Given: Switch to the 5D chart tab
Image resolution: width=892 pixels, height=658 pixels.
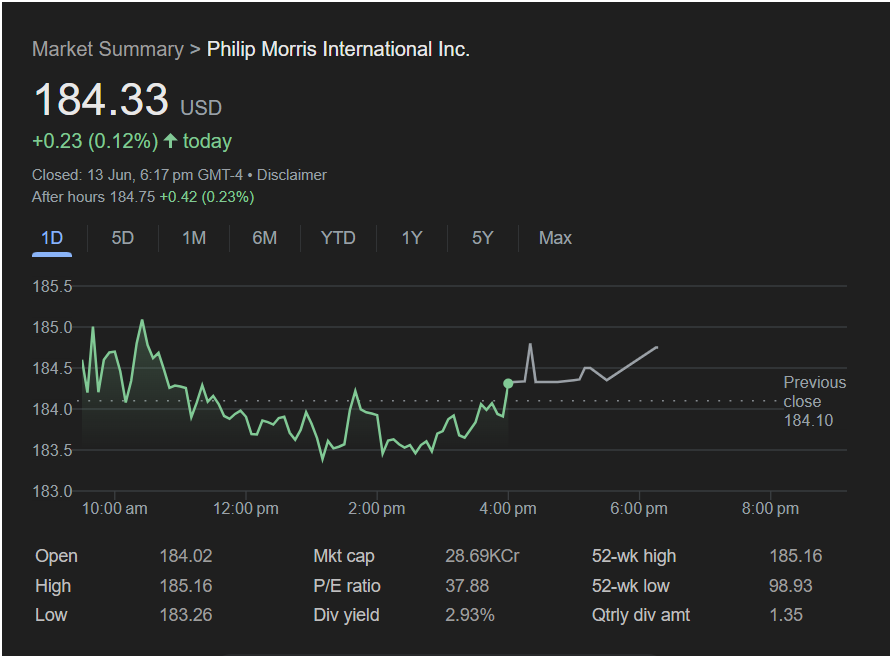Looking at the screenshot, I should [122, 238].
